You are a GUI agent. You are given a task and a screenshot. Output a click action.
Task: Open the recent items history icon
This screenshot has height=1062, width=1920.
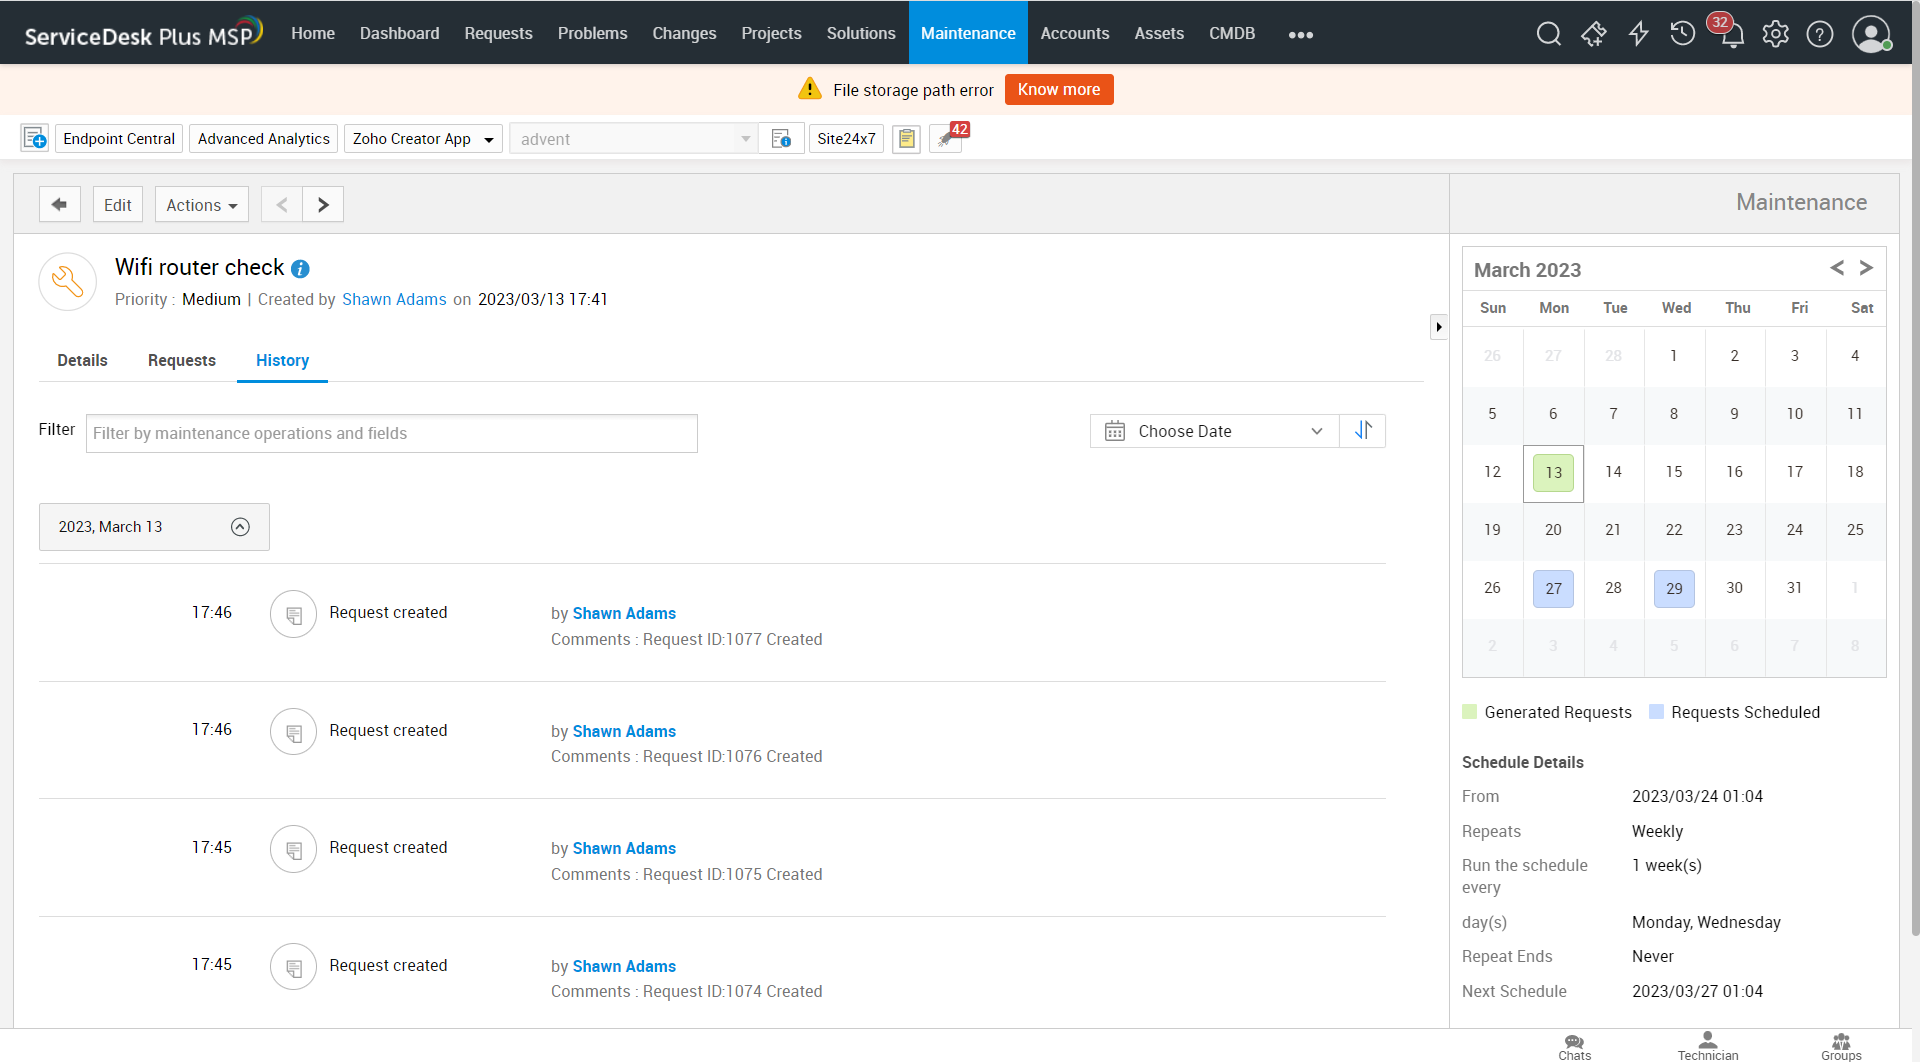coord(1683,34)
